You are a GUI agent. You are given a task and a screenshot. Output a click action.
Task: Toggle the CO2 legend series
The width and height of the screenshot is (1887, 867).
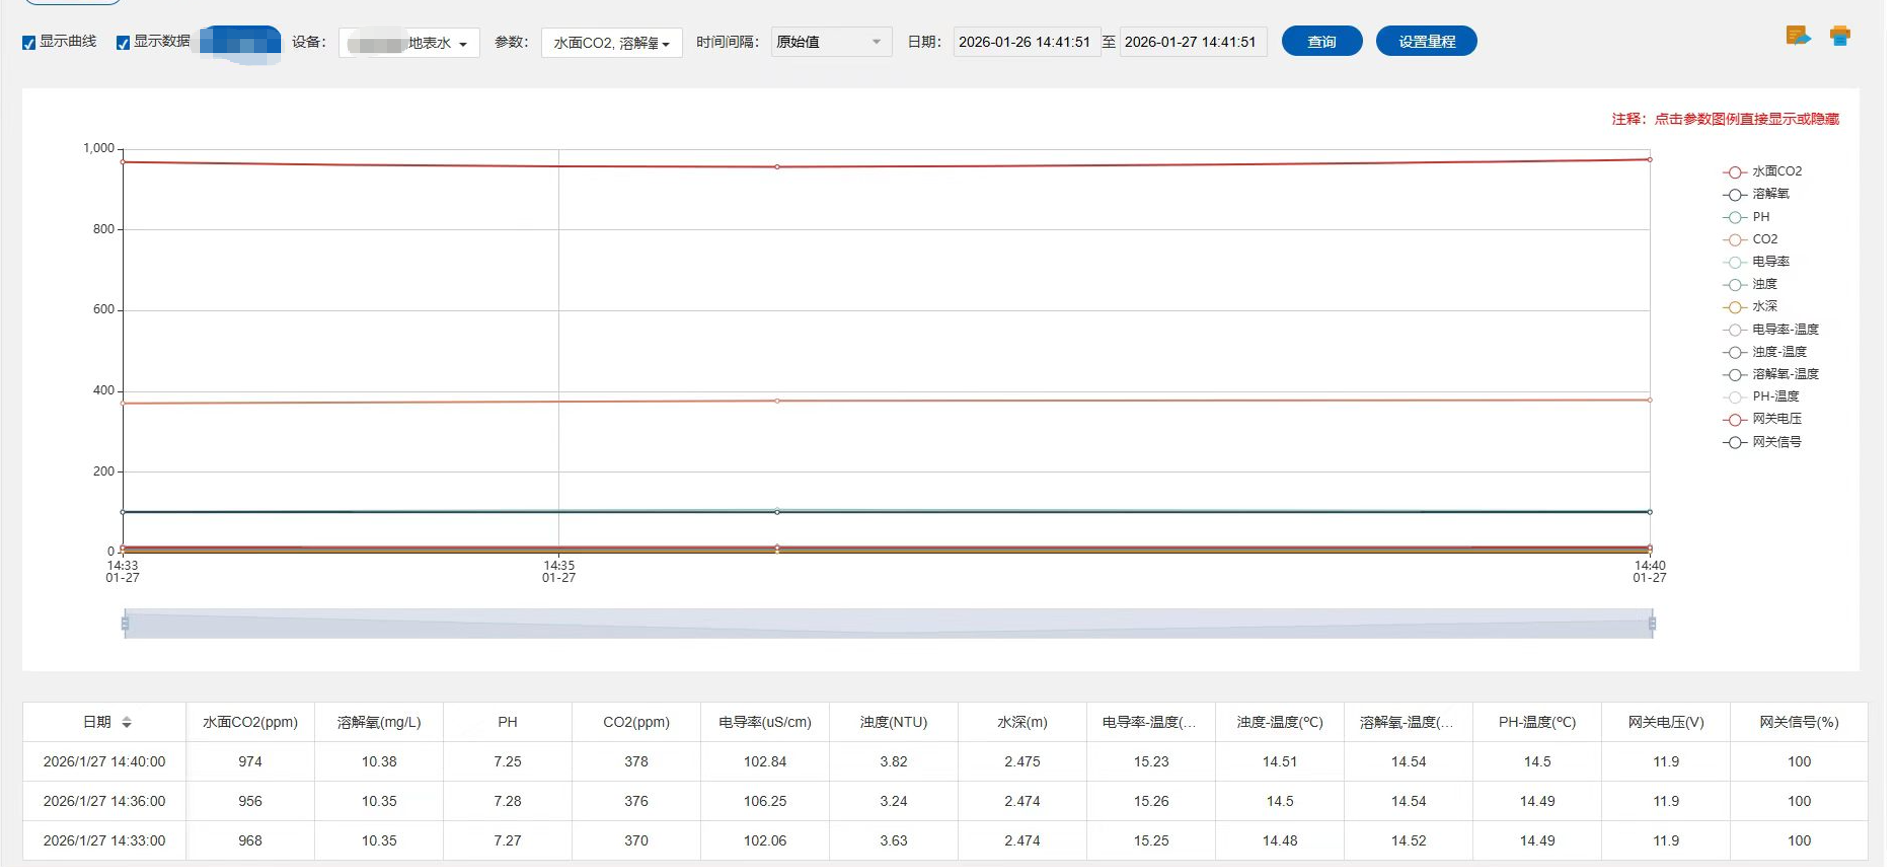tap(1751, 239)
